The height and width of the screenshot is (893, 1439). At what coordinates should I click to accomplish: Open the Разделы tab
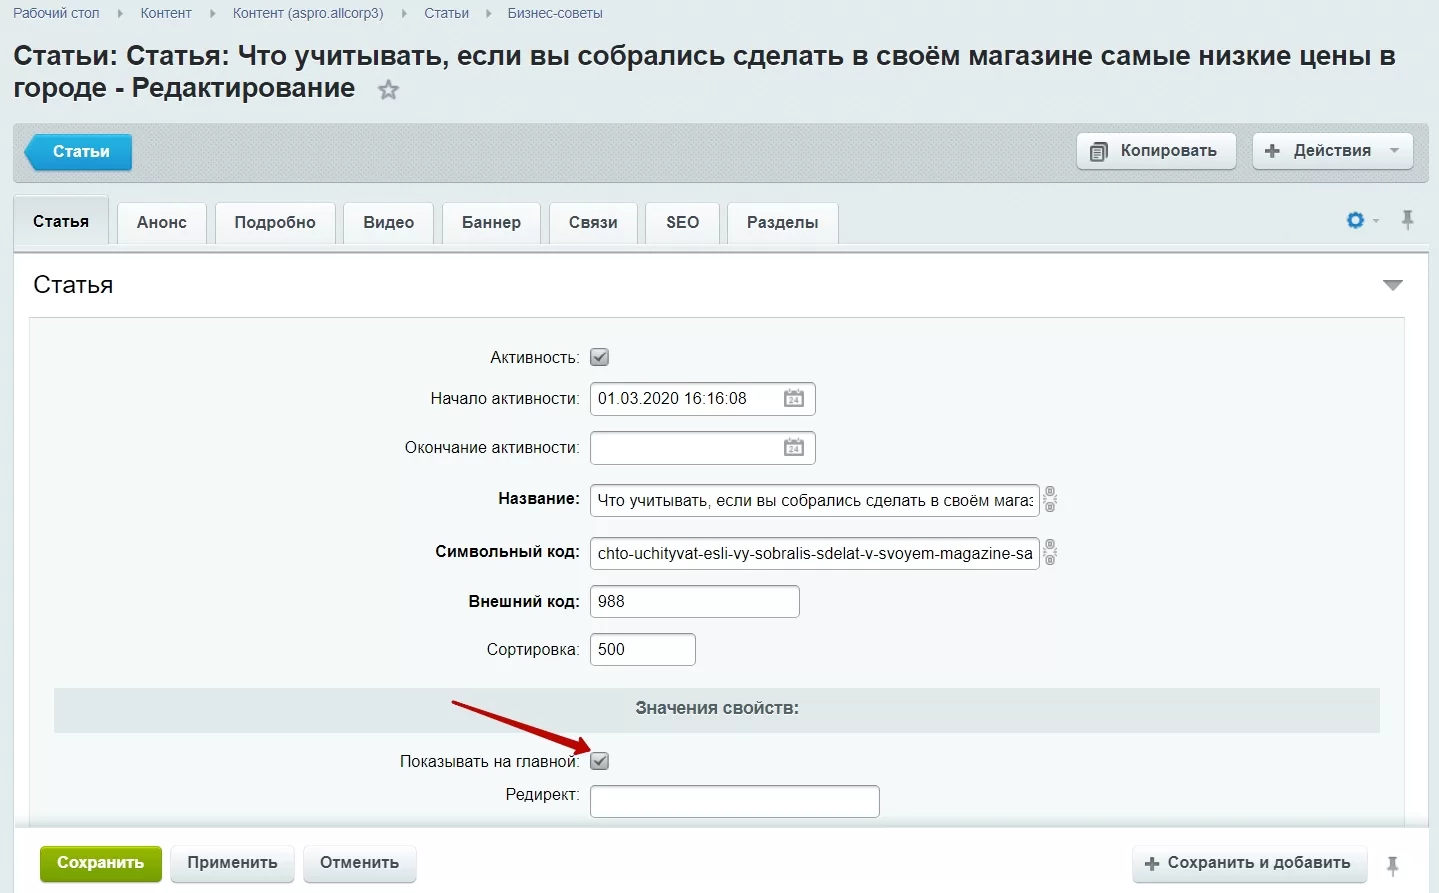coord(783,222)
